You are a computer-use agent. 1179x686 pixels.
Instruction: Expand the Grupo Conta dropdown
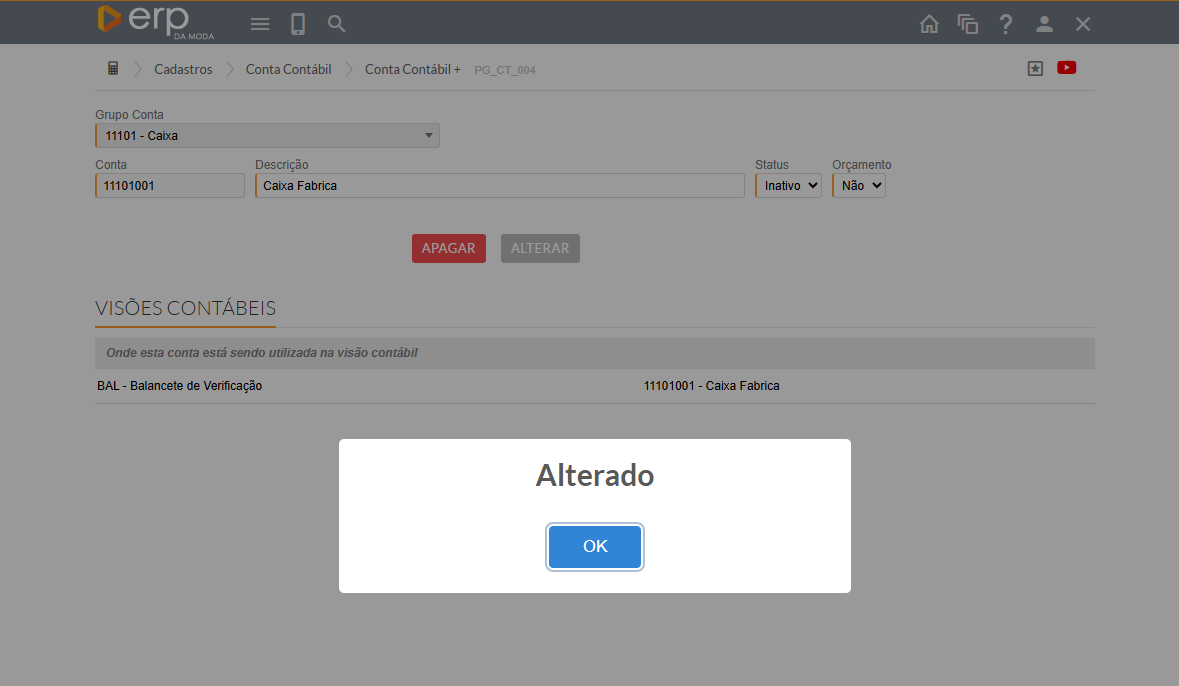click(x=267, y=135)
